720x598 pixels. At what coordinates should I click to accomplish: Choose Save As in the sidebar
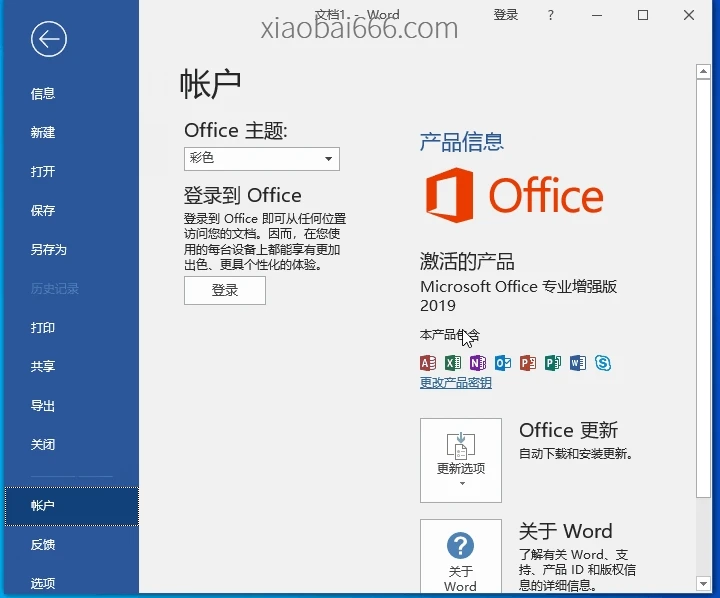(x=71, y=250)
